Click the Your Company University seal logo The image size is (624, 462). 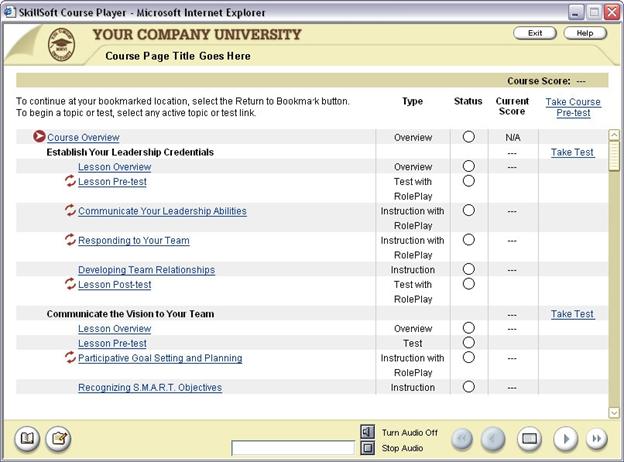61,45
